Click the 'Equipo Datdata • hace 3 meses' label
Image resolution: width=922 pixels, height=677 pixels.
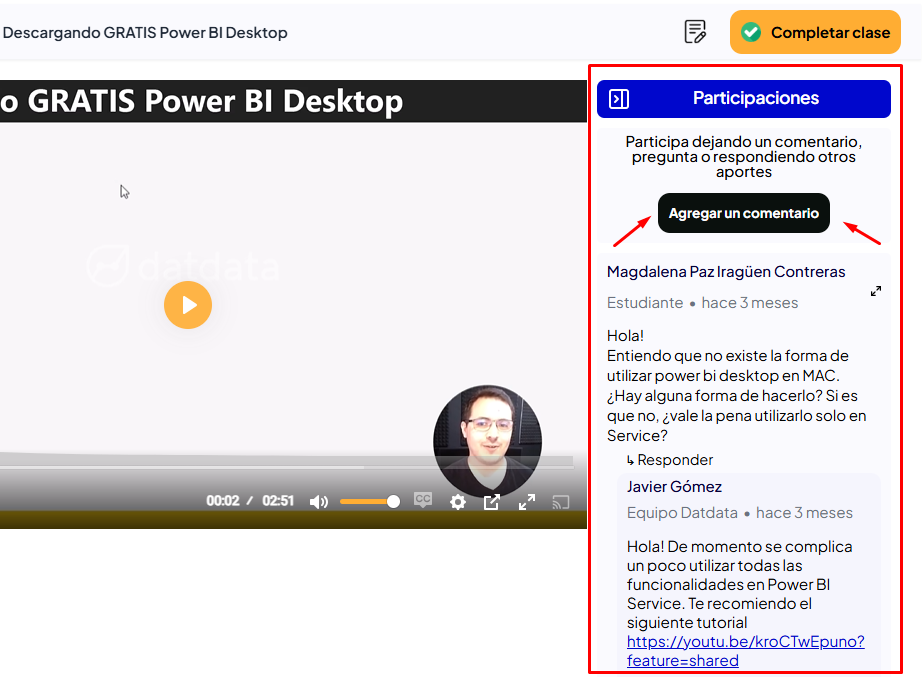coord(739,513)
